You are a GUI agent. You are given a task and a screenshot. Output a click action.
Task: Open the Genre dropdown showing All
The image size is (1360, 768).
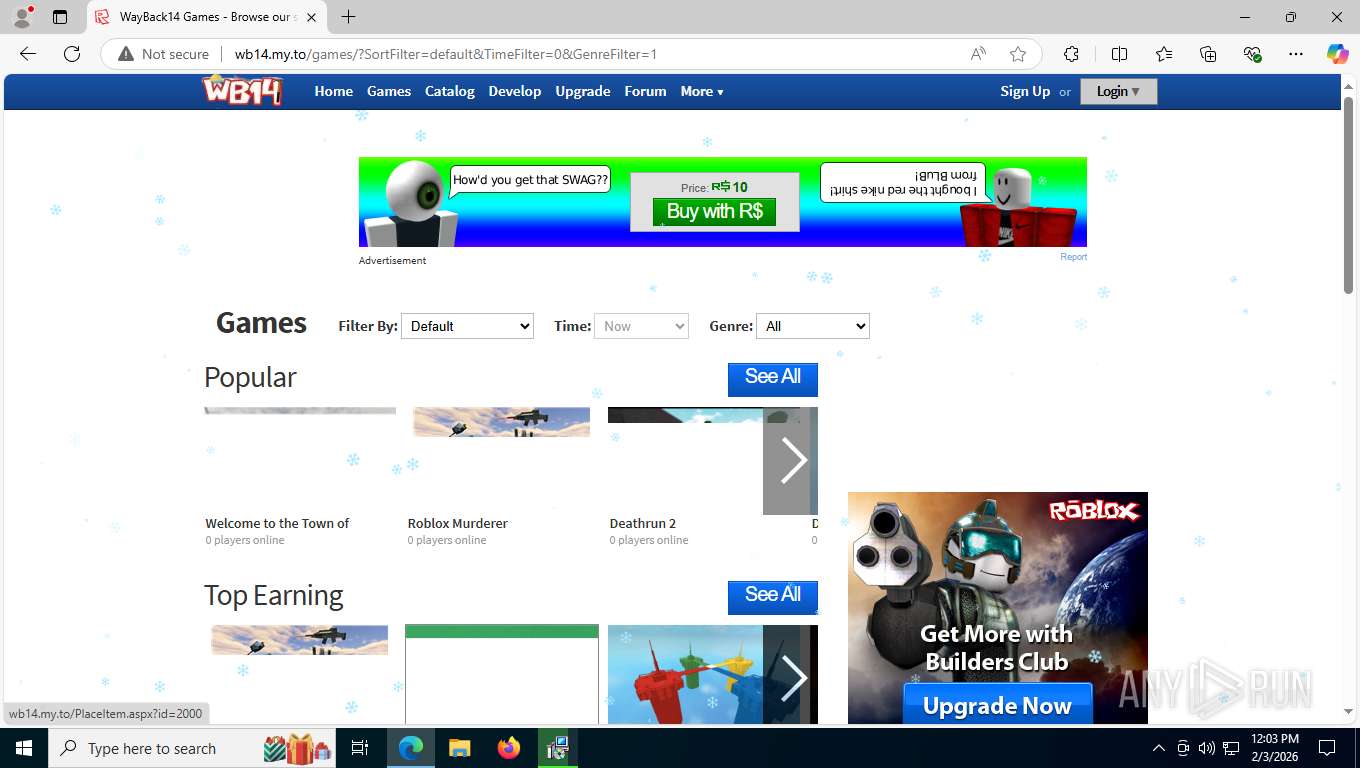tap(813, 326)
